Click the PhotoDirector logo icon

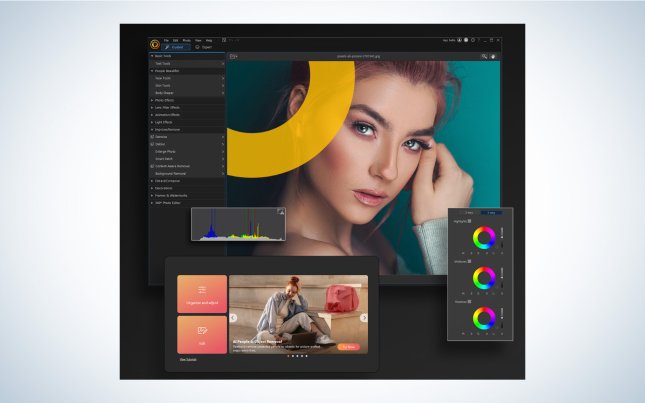(156, 44)
